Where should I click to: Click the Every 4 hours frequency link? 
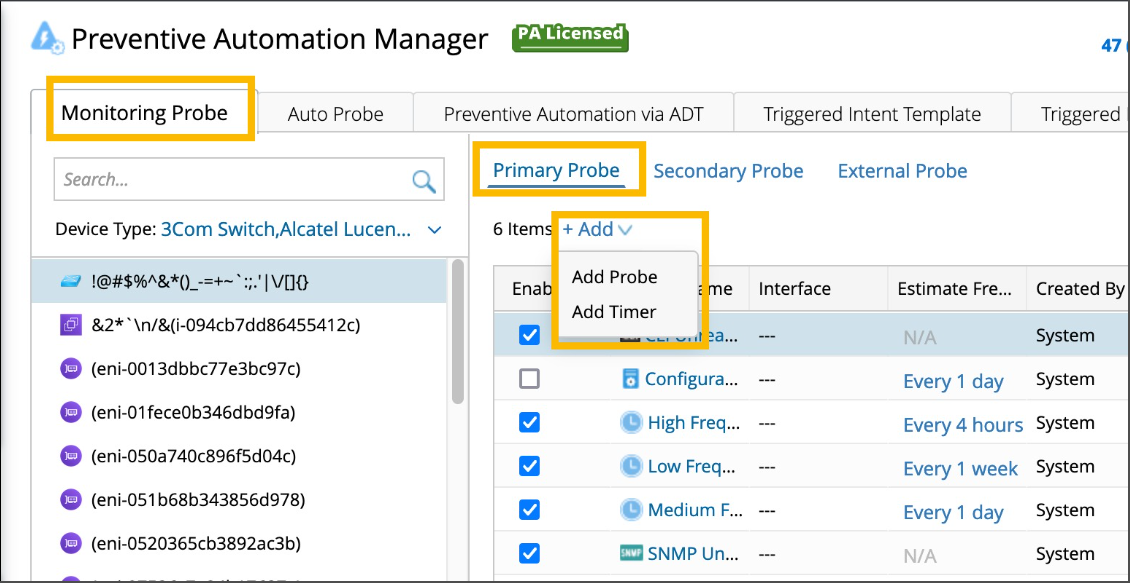(962, 425)
